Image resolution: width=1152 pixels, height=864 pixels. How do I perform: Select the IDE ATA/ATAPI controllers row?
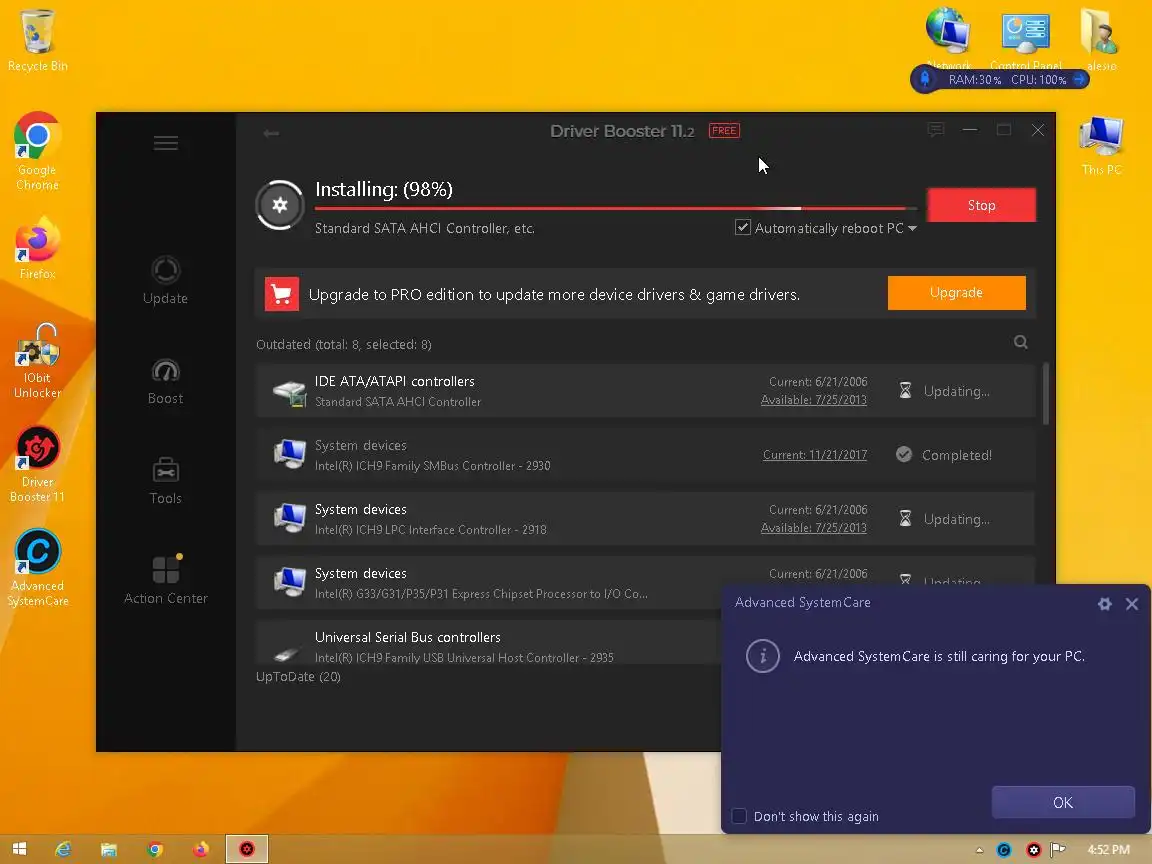[645, 391]
